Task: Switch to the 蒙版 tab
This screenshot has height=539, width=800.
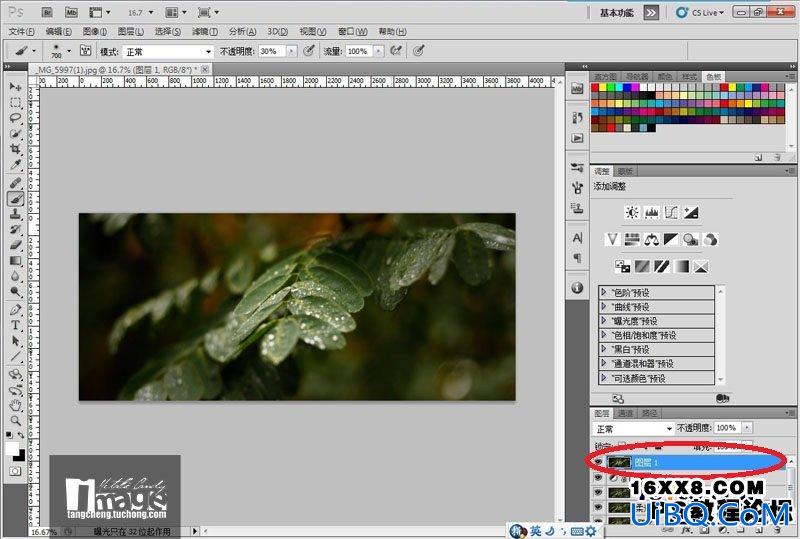Action: pyautogui.click(x=625, y=171)
